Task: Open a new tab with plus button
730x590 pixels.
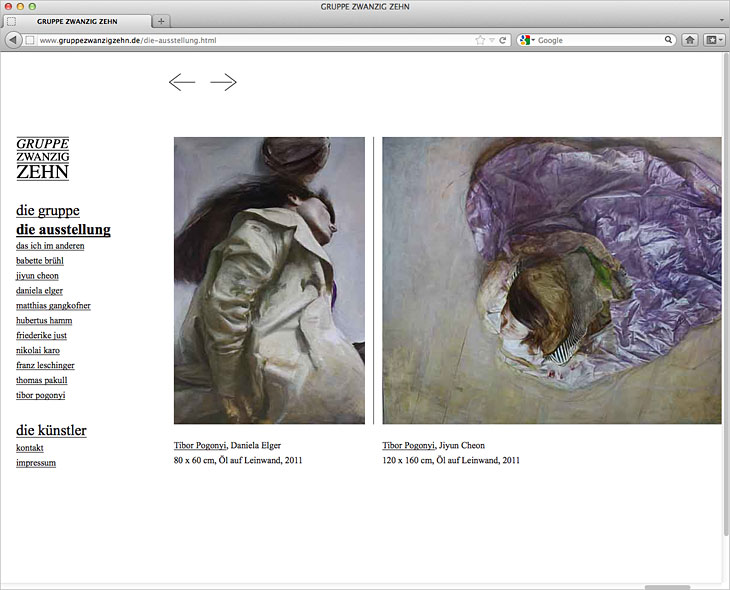Action: 161,21
